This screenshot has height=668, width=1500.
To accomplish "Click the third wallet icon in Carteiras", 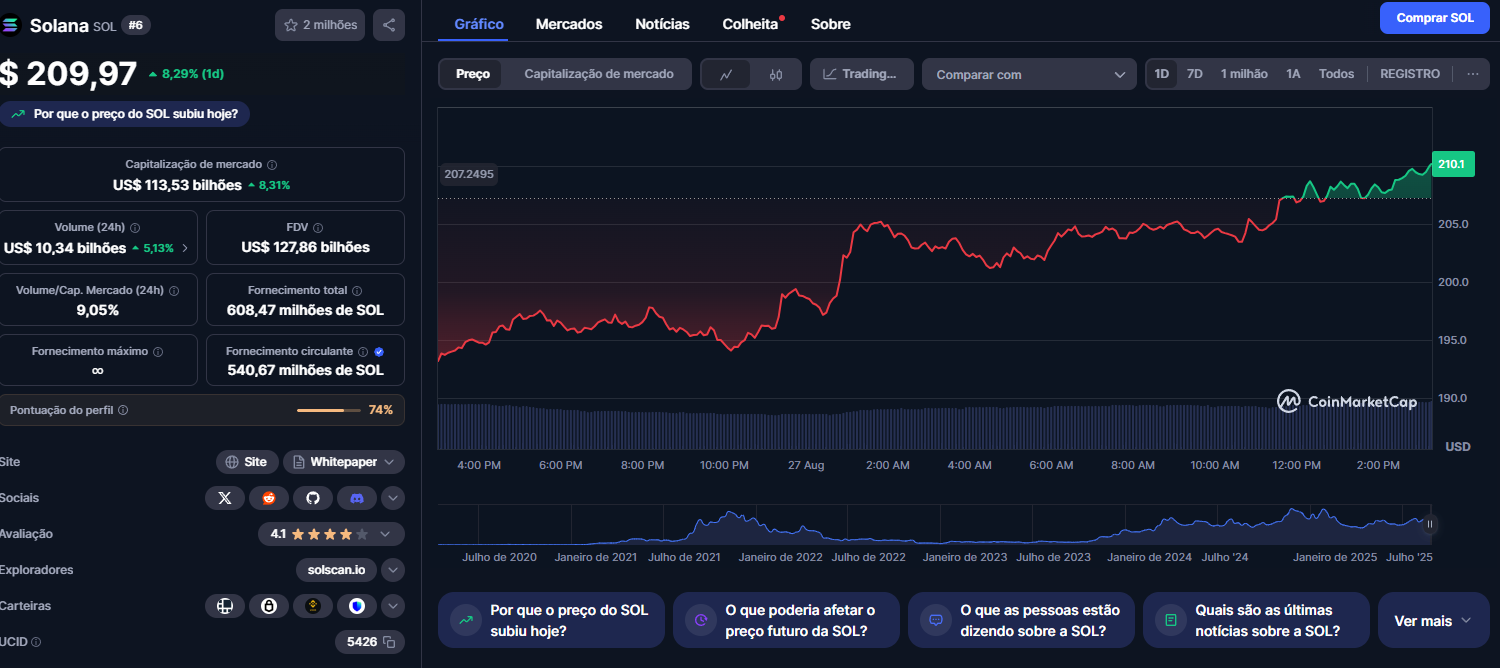I will point(313,606).
